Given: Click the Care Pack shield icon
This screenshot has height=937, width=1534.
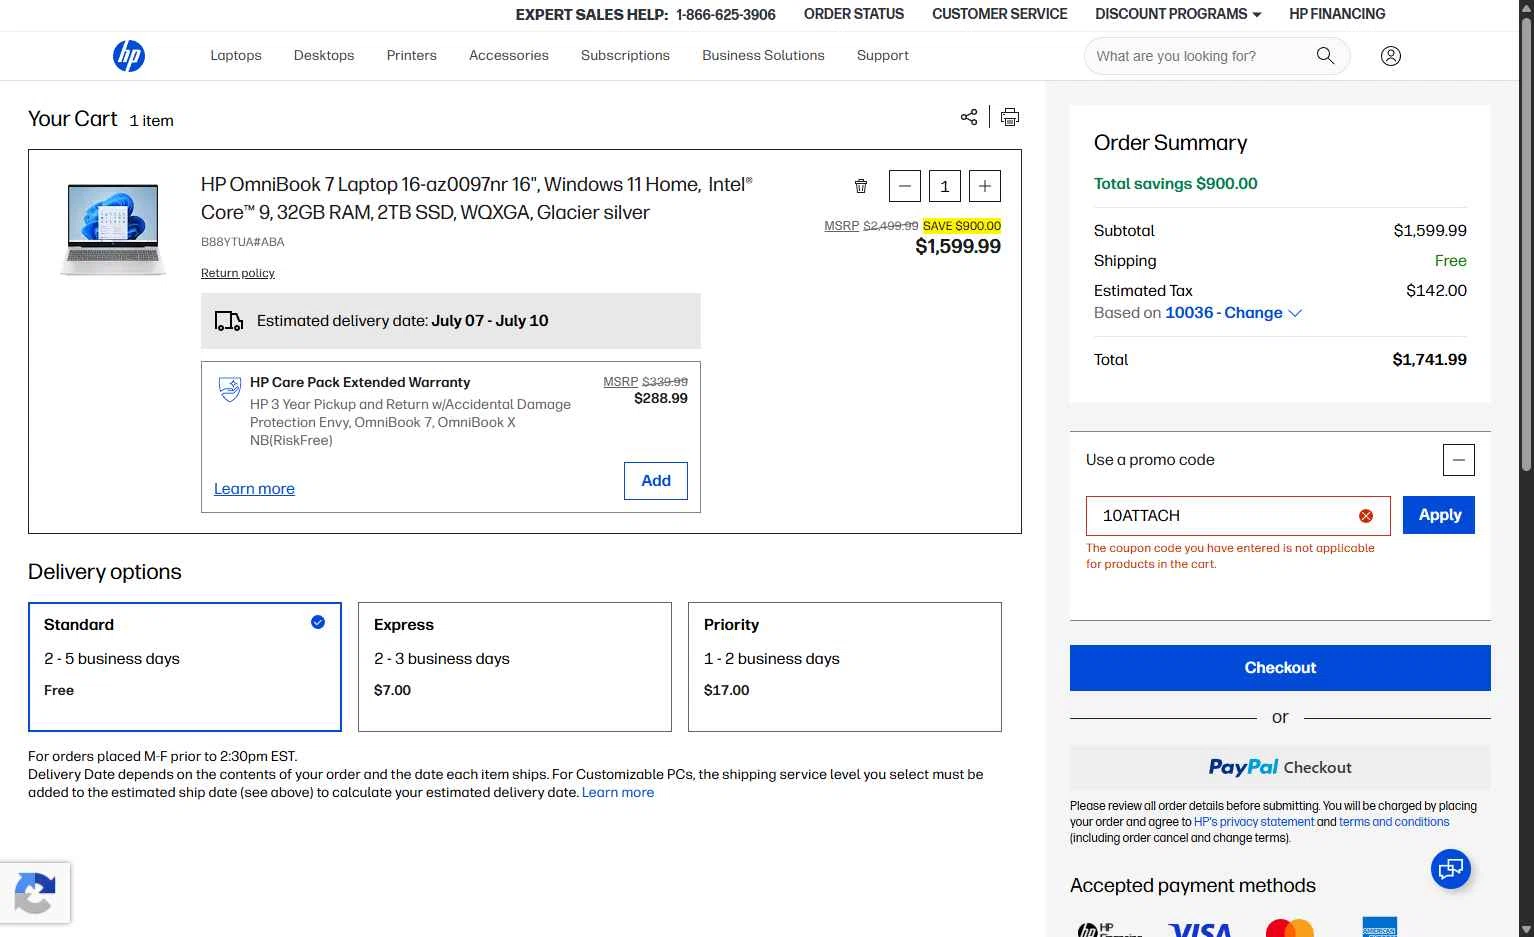Looking at the screenshot, I should click(x=230, y=389).
